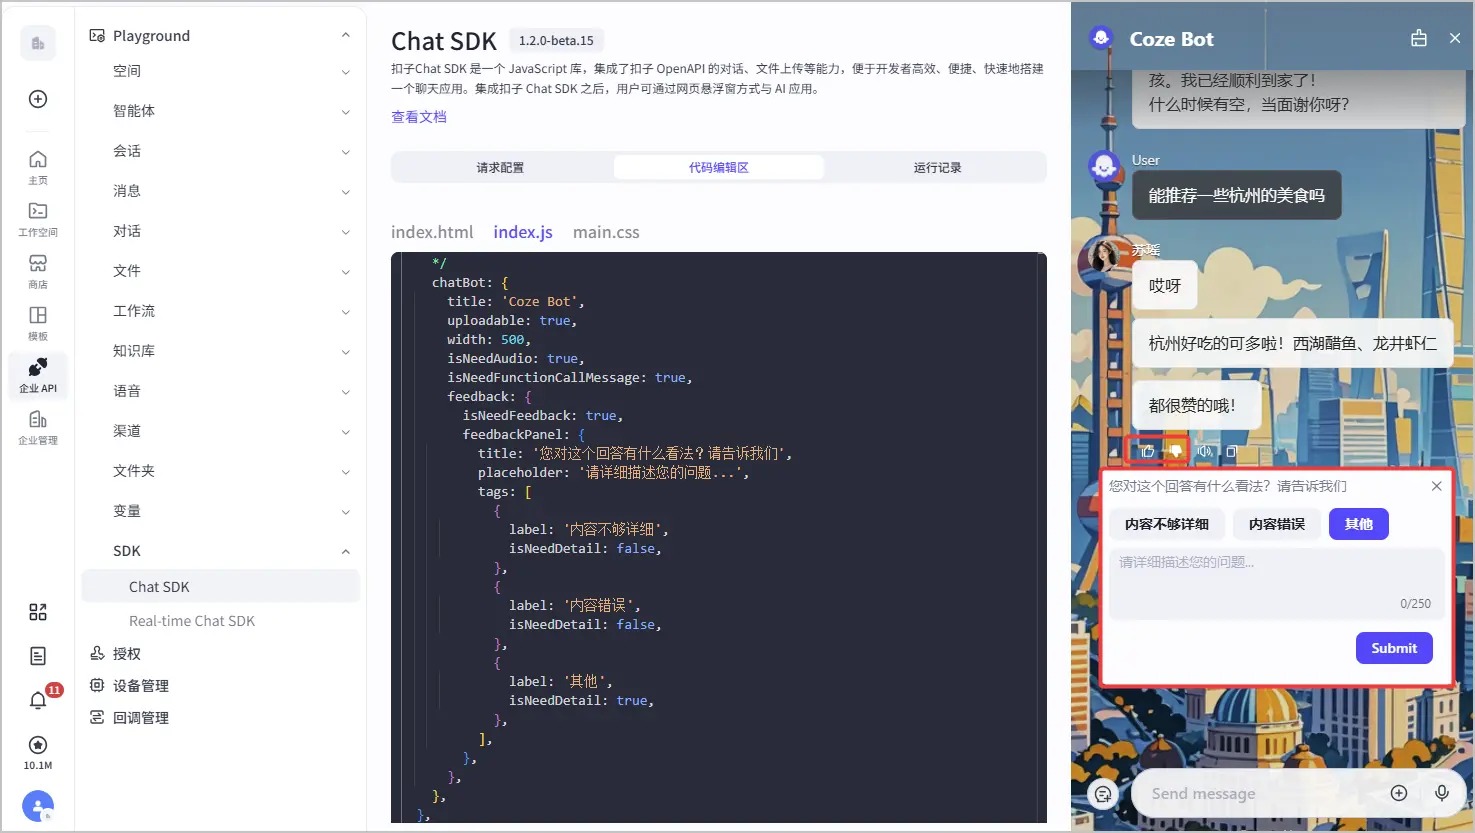1475x833 pixels.
Task: Click the plus attach icon in message box
Action: [1399, 793]
